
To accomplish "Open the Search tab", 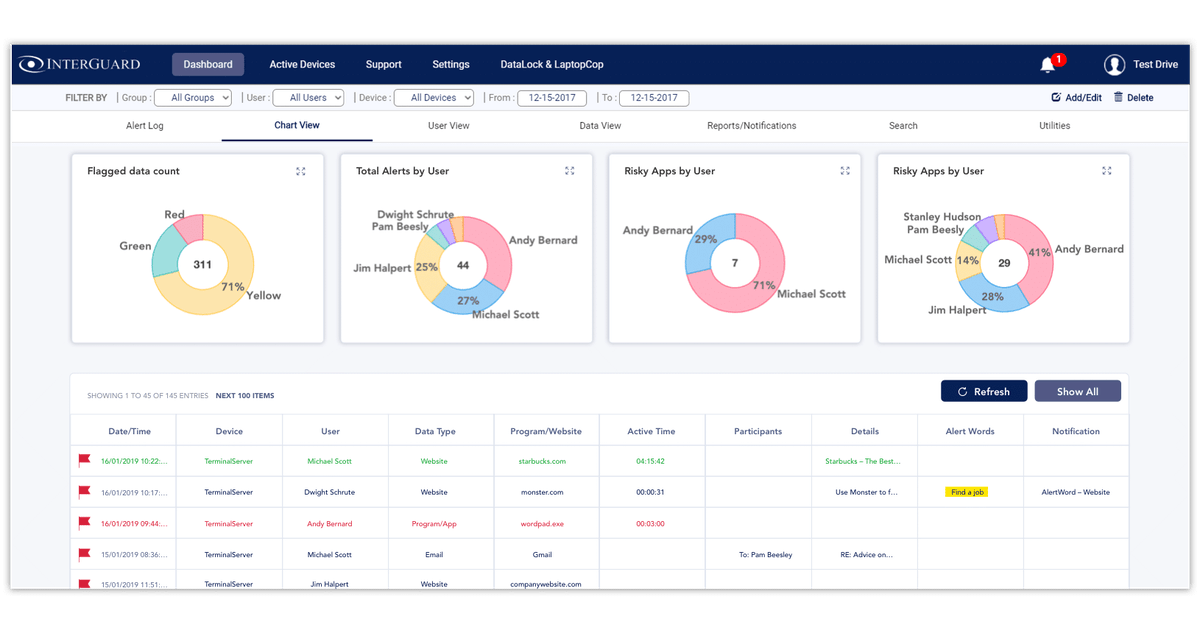I will [x=903, y=126].
